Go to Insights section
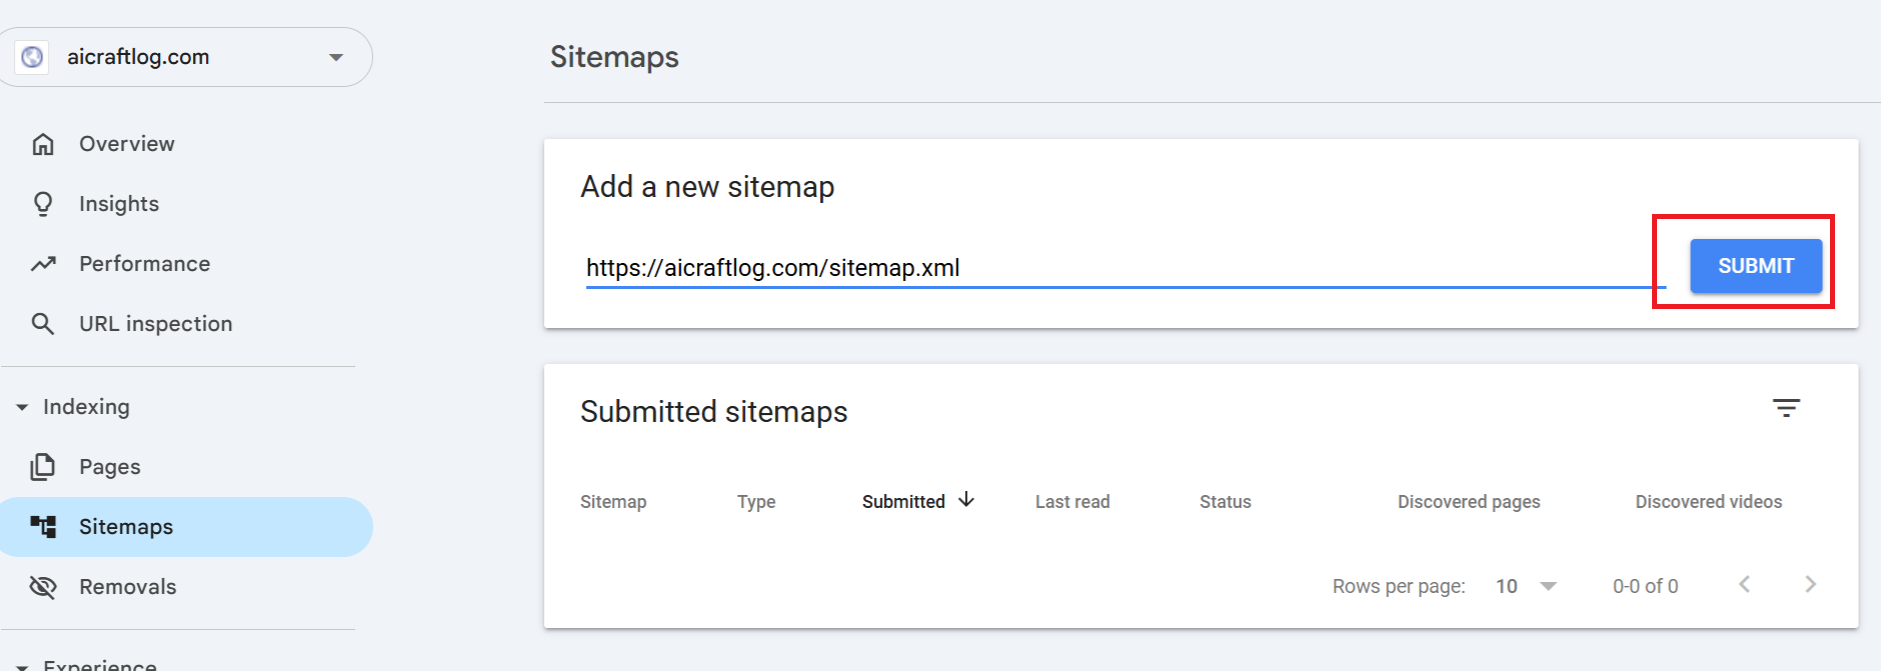Screen dimensions: 1881x671 (x=119, y=204)
